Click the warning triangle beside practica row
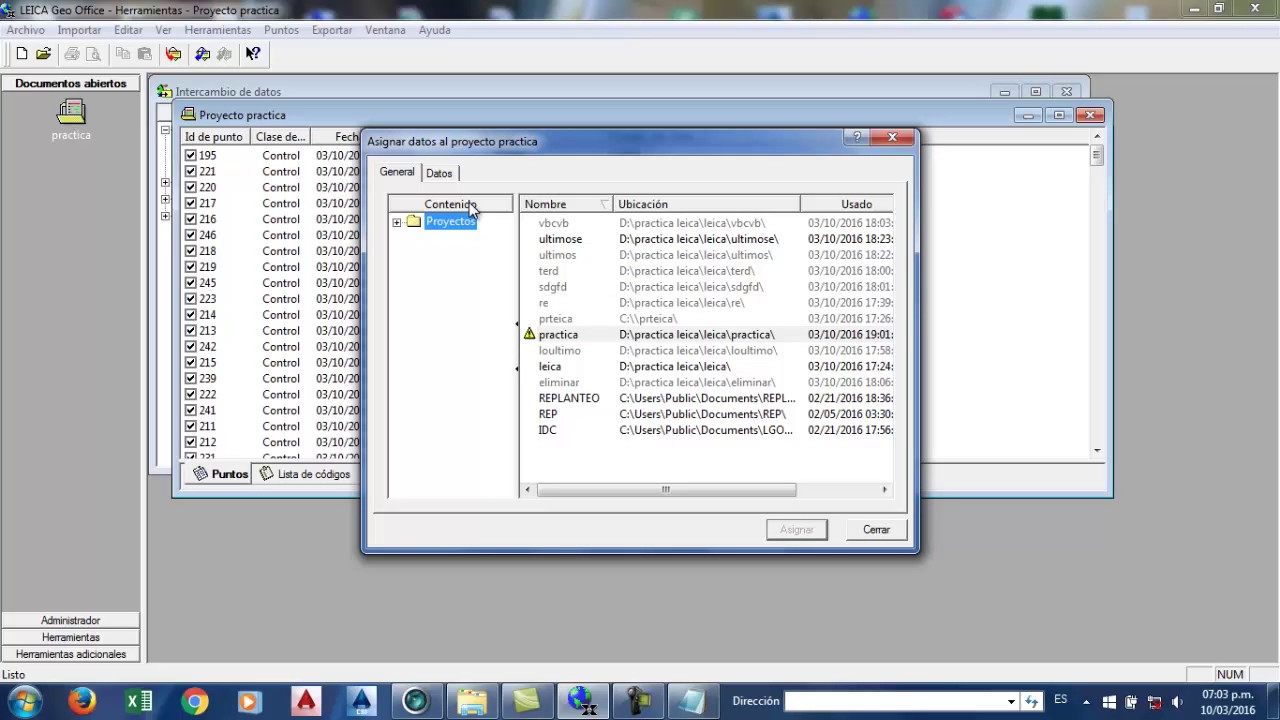The width and height of the screenshot is (1280, 720). click(530, 334)
